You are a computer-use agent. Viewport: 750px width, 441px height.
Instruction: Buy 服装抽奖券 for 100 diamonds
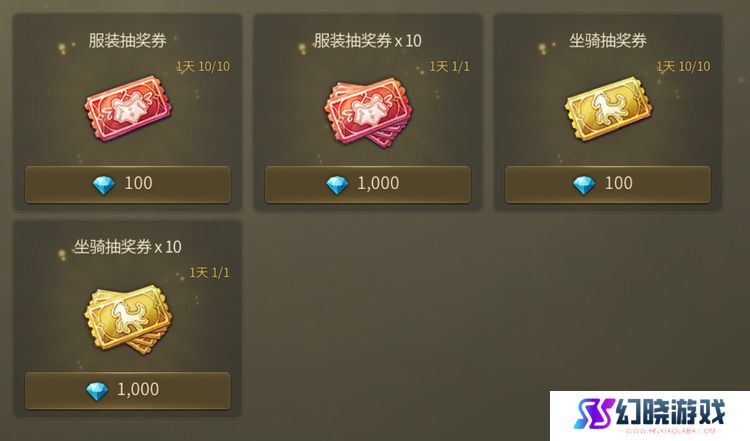(x=128, y=185)
